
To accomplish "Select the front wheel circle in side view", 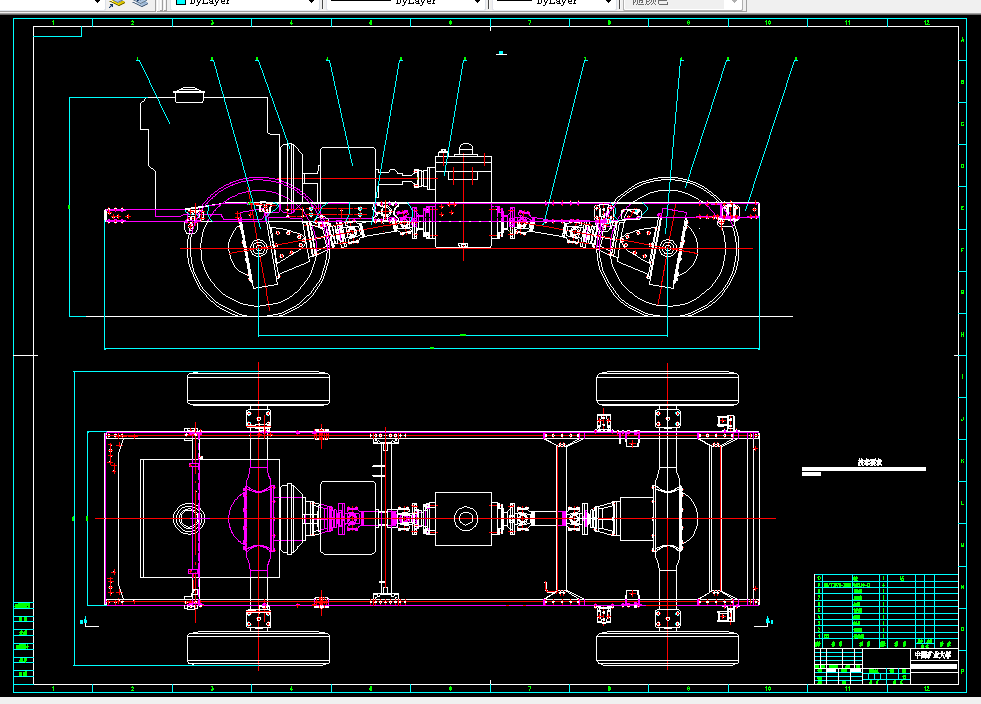I will [x=258, y=248].
